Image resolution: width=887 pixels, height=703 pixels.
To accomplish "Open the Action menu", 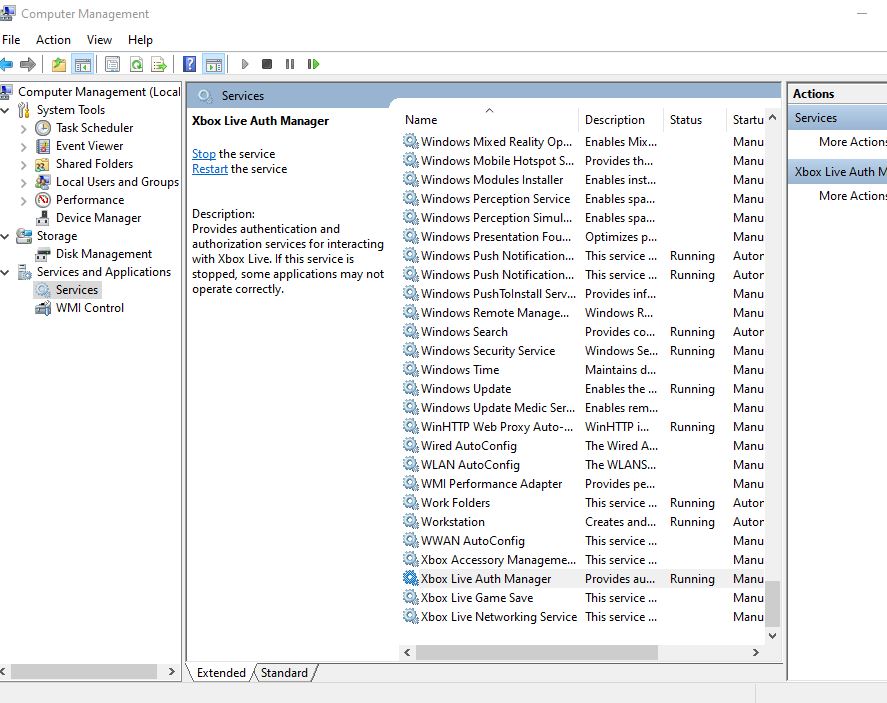I will click(x=53, y=40).
